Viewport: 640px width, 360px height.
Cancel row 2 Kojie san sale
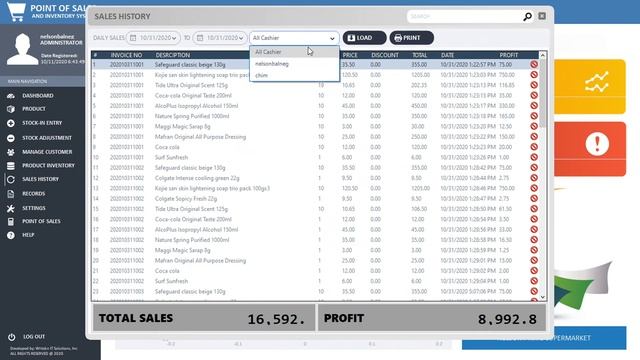coord(534,75)
